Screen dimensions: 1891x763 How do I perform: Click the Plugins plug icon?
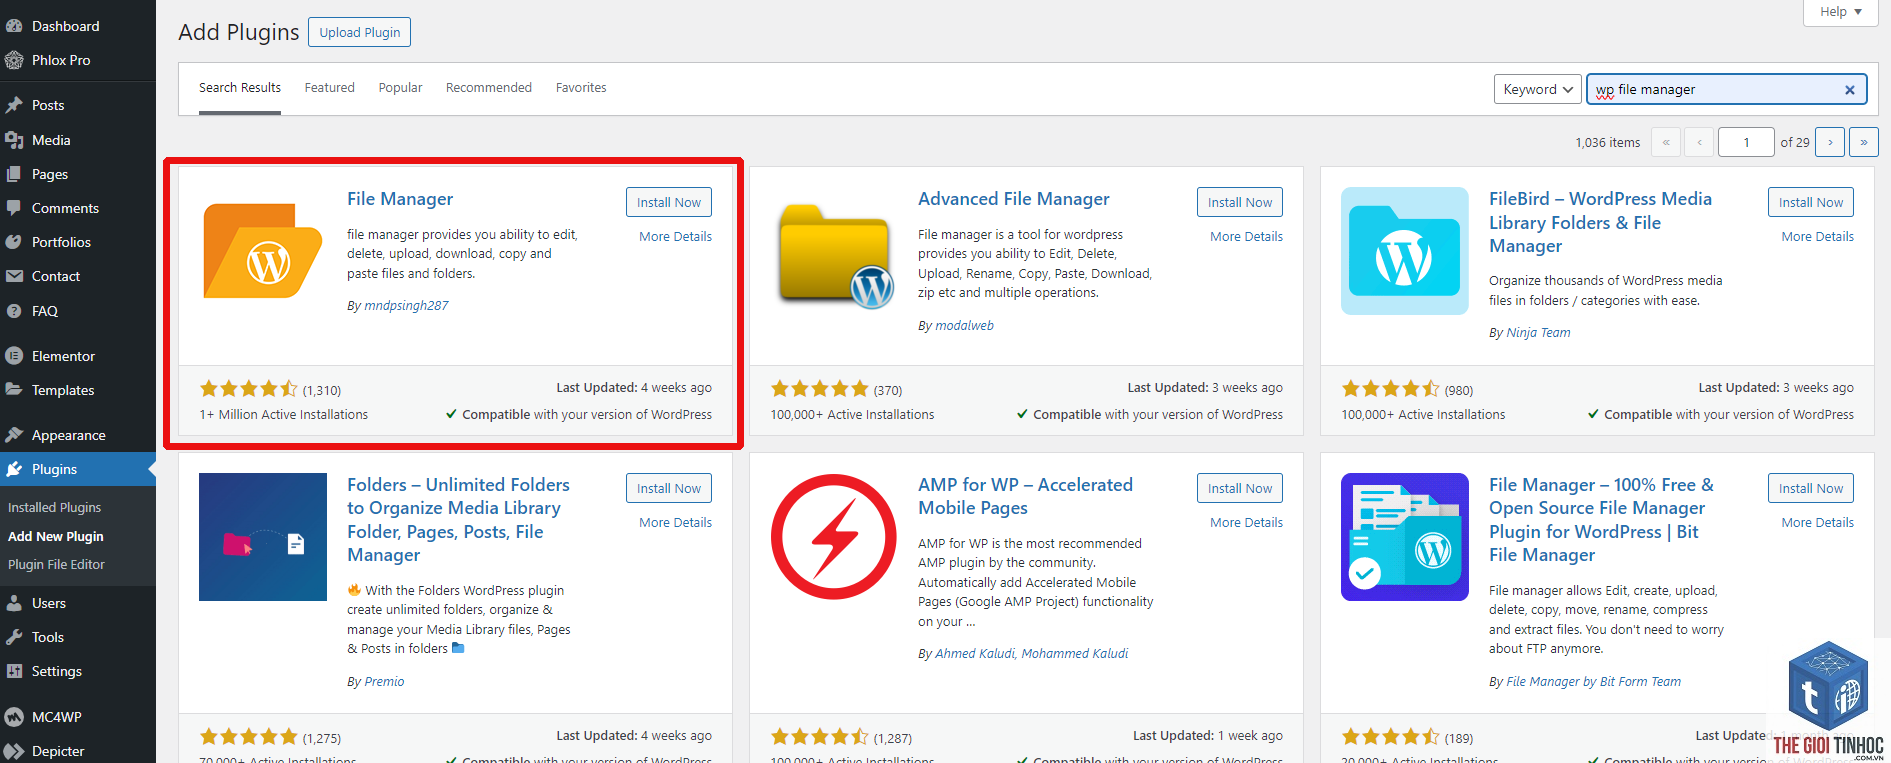pyautogui.click(x=14, y=469)
